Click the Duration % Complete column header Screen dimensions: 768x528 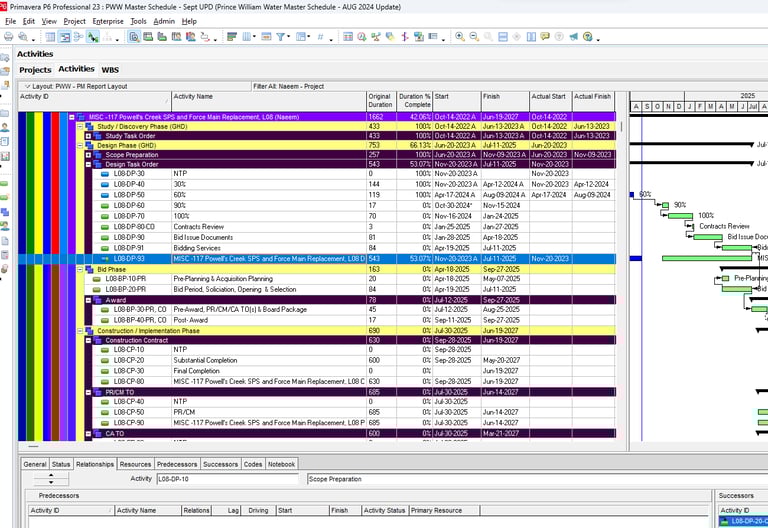point(414,101)
